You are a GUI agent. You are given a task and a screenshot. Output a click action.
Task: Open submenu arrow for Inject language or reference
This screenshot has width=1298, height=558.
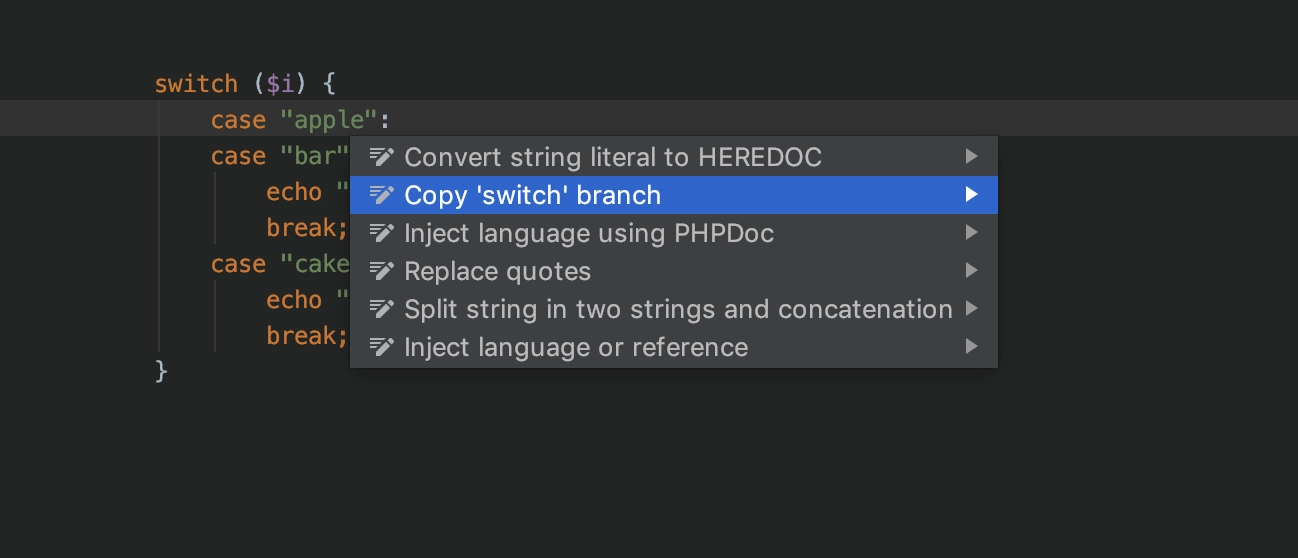click(x=971, y=347)
